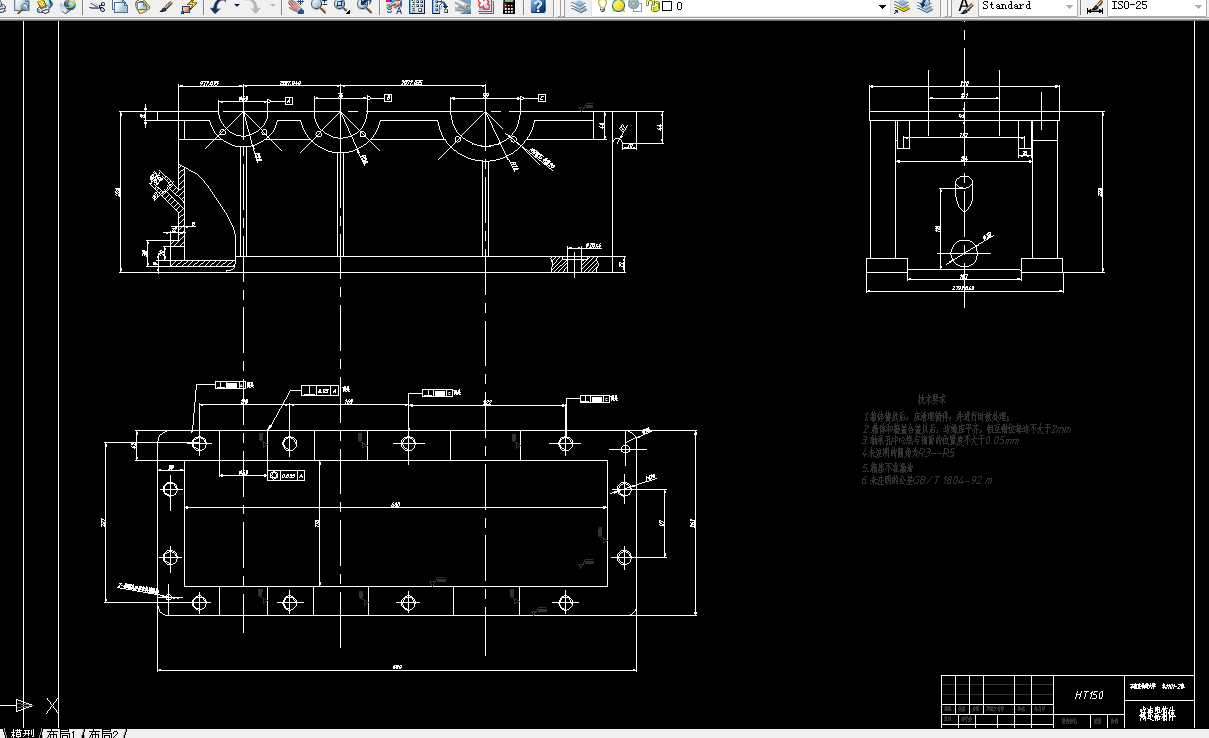Toggle layer 0 freeze/thaw sun icon
Image resolution: width=1209 pixels, height=738 pixels.
point(618,6)
